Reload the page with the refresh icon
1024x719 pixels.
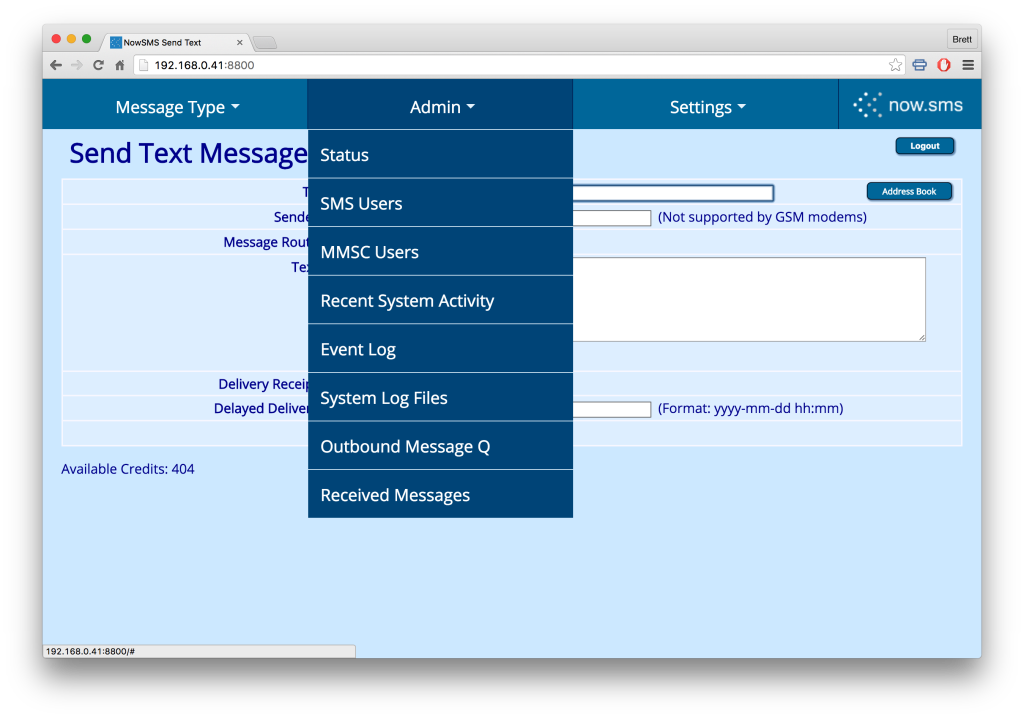[97, 64]
